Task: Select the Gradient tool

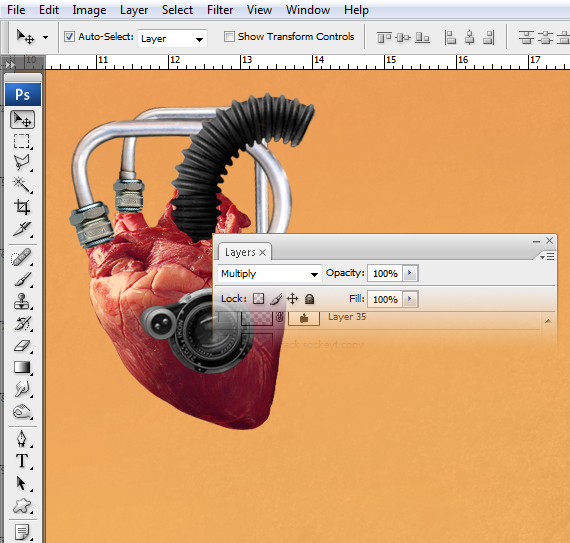Action: tap(22, 367)
